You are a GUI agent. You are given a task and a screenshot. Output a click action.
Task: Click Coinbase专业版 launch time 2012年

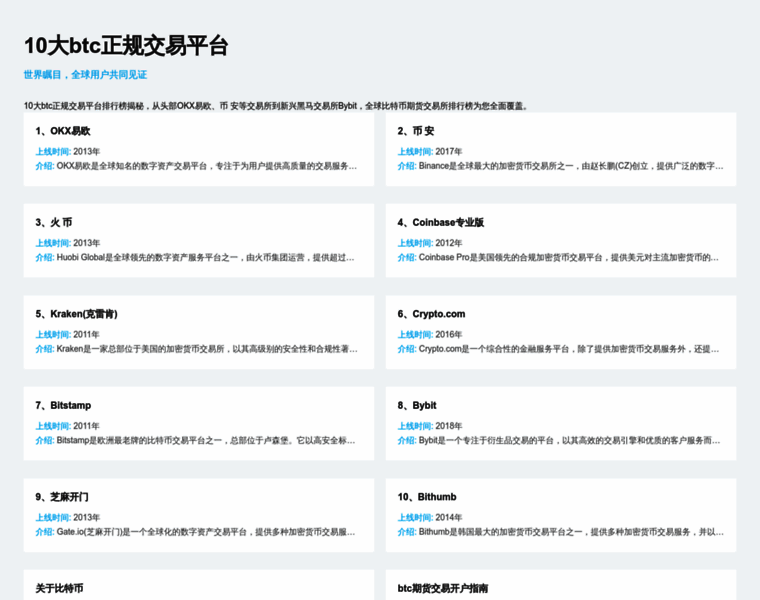coord(449,243)
